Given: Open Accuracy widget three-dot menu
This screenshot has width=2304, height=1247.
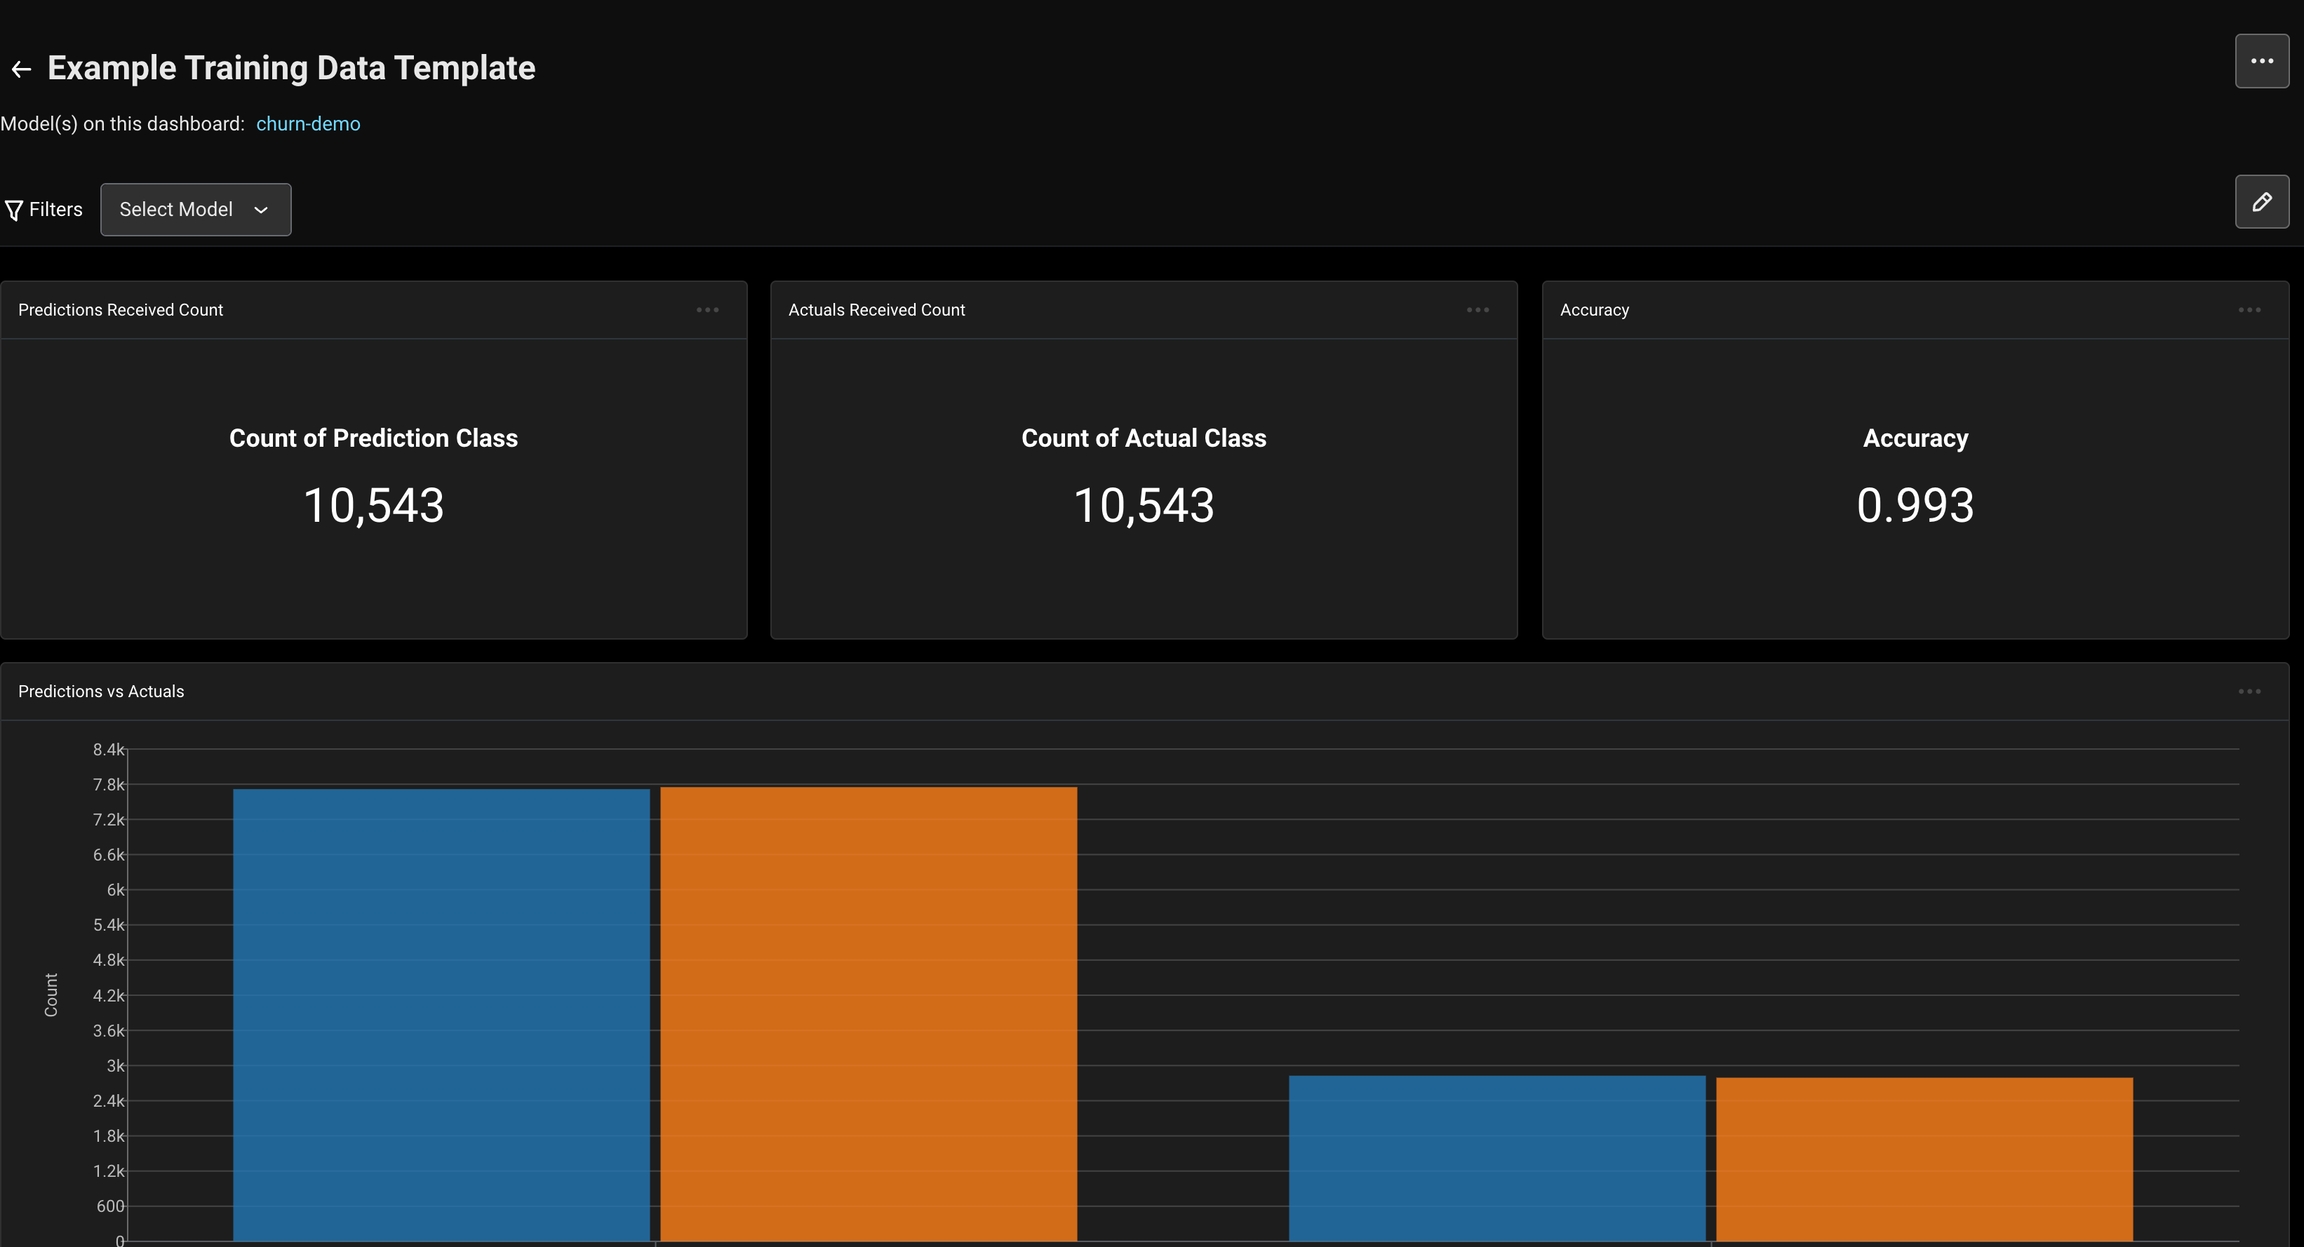Looking at the screenshot, I should coord(2249,310).
